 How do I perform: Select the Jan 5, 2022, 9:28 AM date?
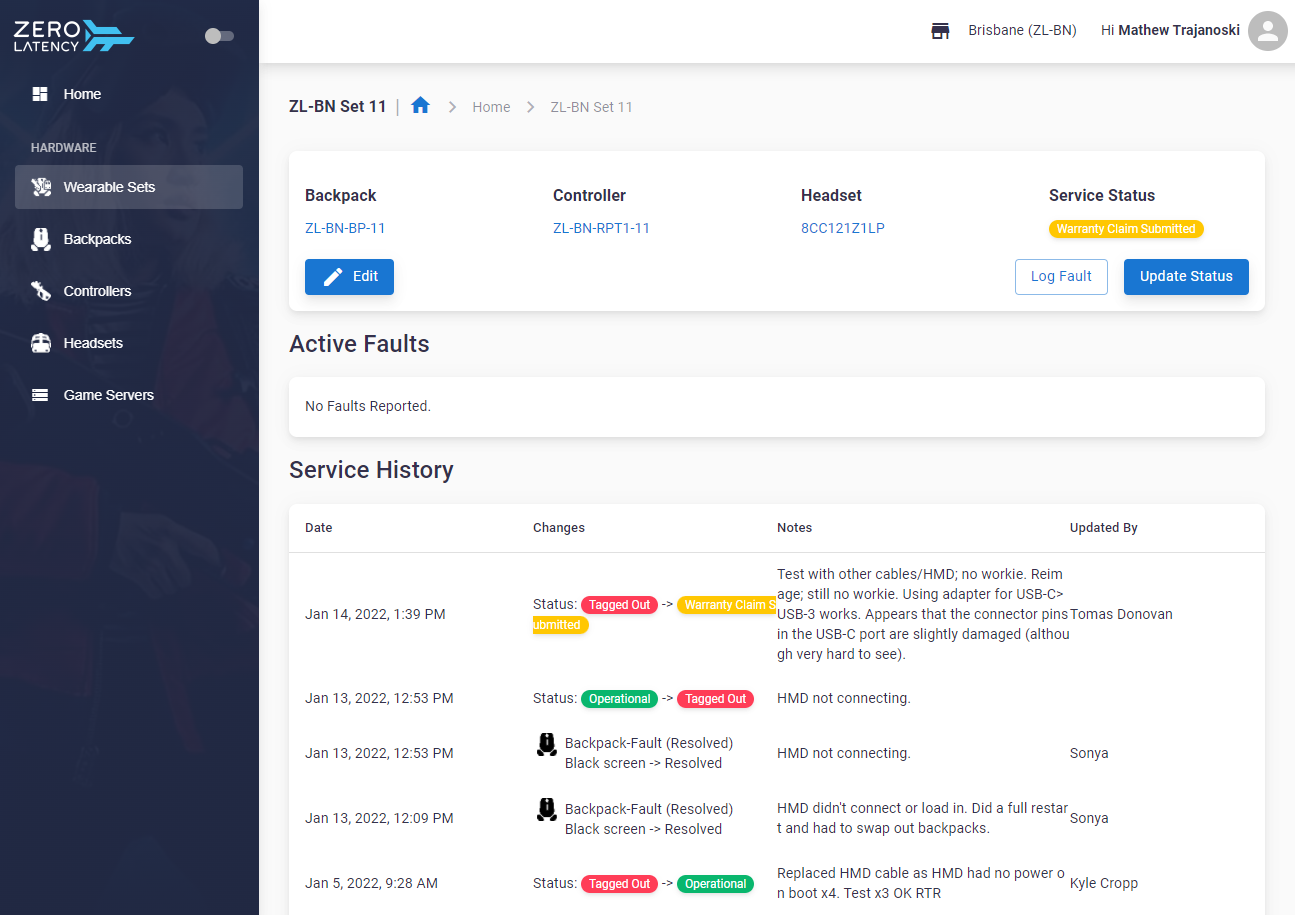coord(371,883)
